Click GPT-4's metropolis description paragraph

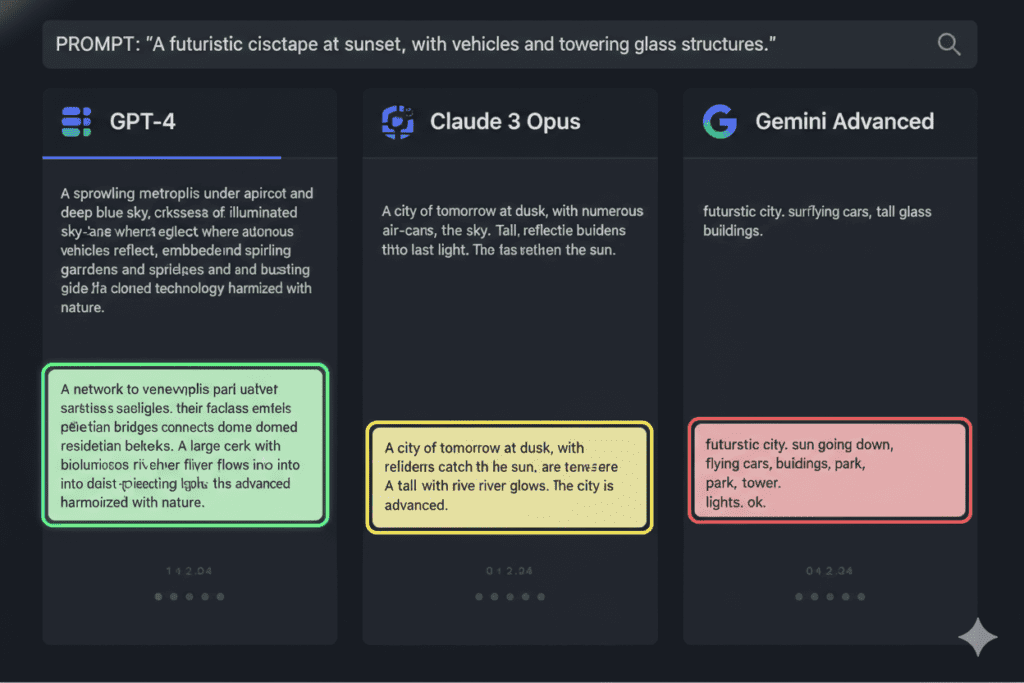click(x=185, y=250)
